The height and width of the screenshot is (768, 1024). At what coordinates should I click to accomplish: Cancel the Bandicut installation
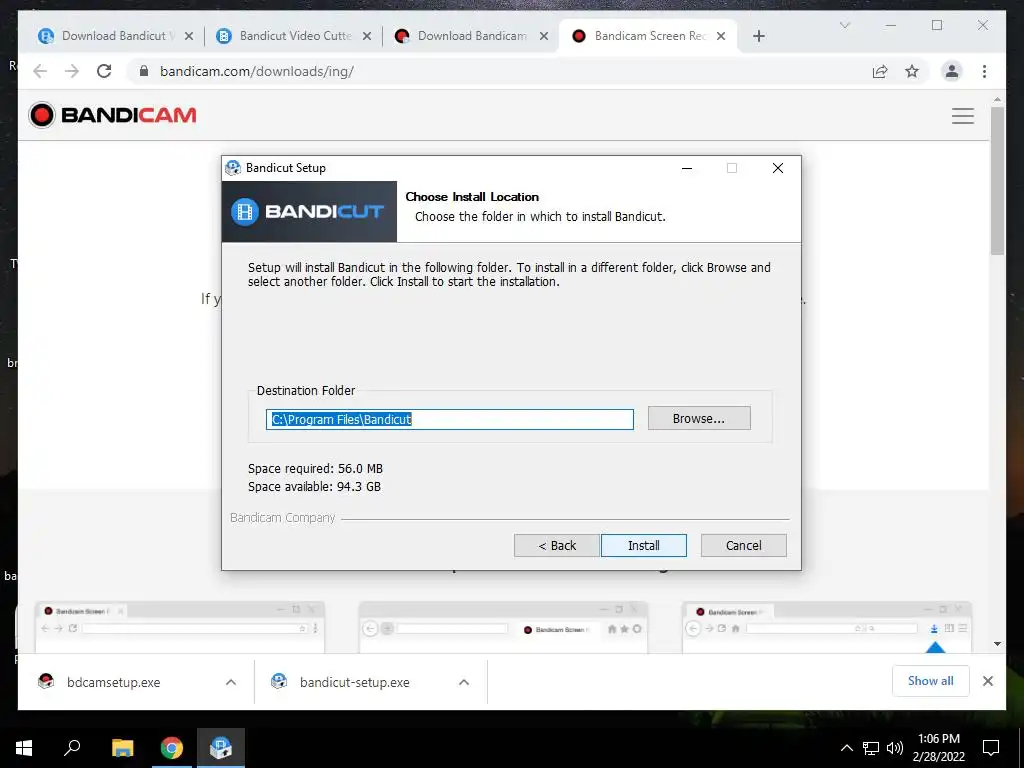pos(743,545)
